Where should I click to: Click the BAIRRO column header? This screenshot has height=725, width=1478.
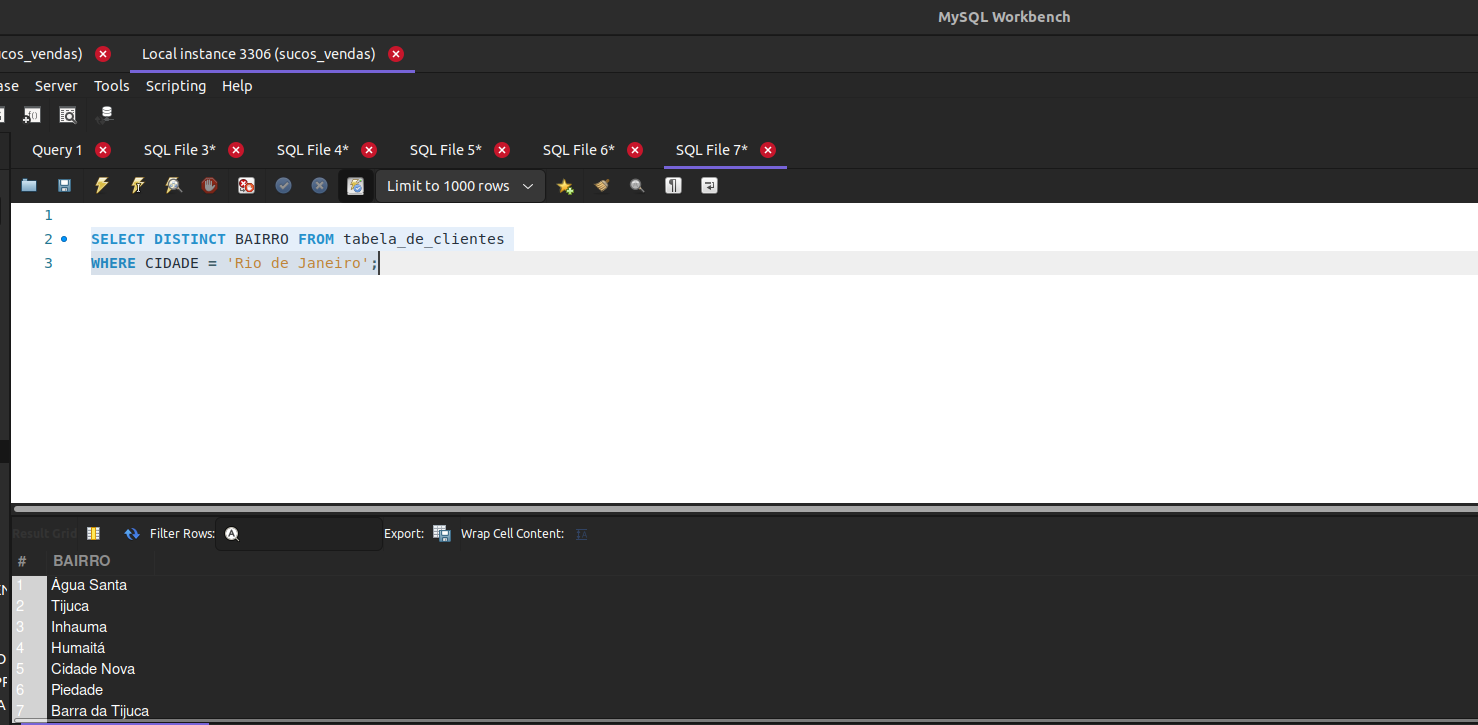(x=82, y=561)
